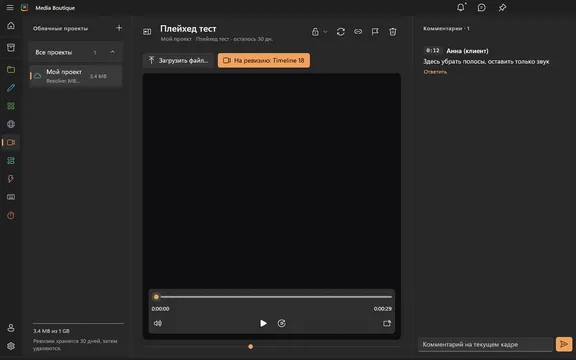Click the 3.4 MB из 1 GB storage label
The image size is (576, 360).
tap(51, 331)
